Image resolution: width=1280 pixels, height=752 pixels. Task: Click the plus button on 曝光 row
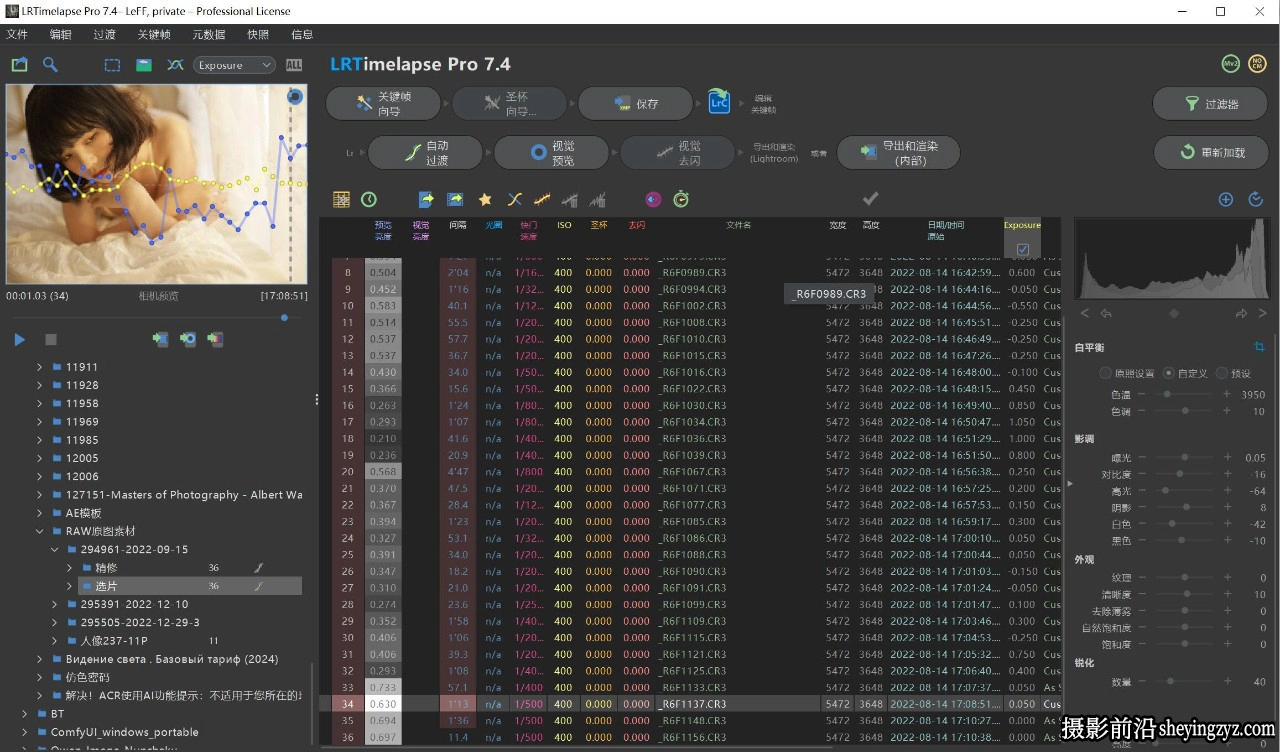pos(1227,458)
